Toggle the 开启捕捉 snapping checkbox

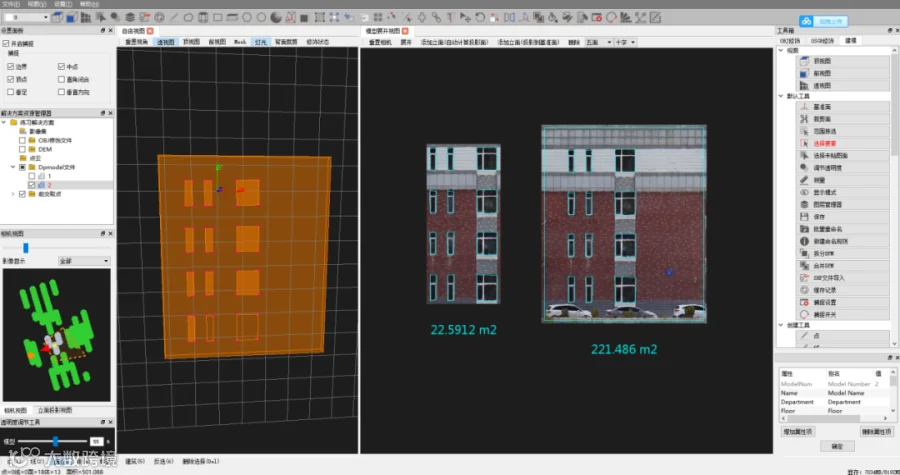coord(6,44)
